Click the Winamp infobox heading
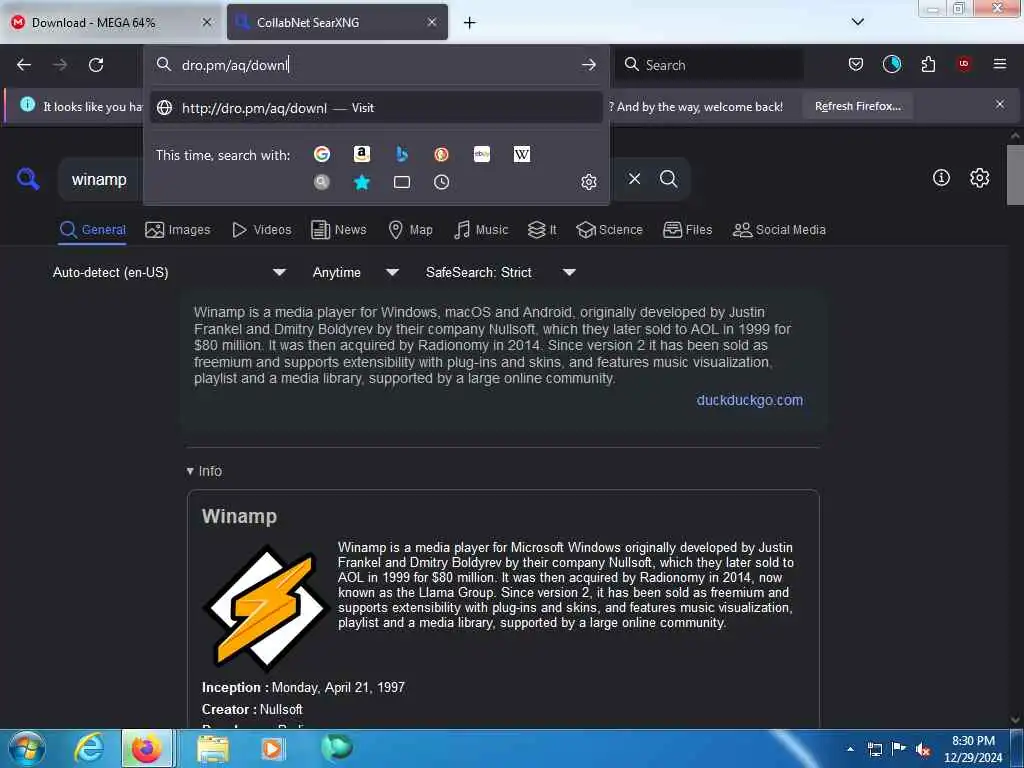1024x768 pixels. (240, 516)
